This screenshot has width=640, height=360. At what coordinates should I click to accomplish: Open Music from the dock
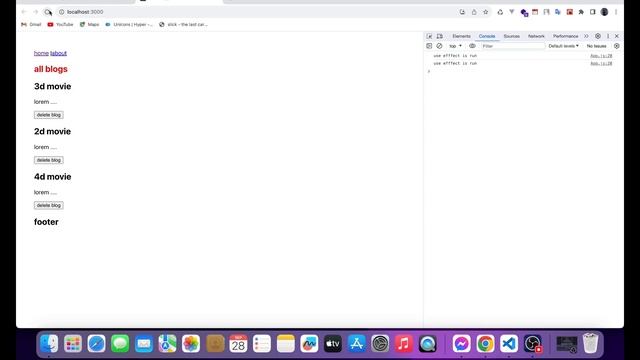(x=404, y=344)
